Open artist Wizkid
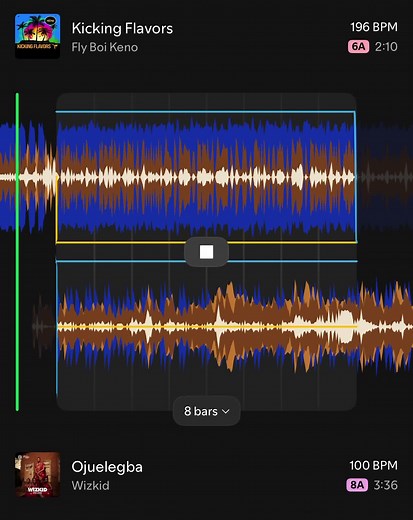Image resolution: width=413 pixels, height=520 pixels. 90,485
